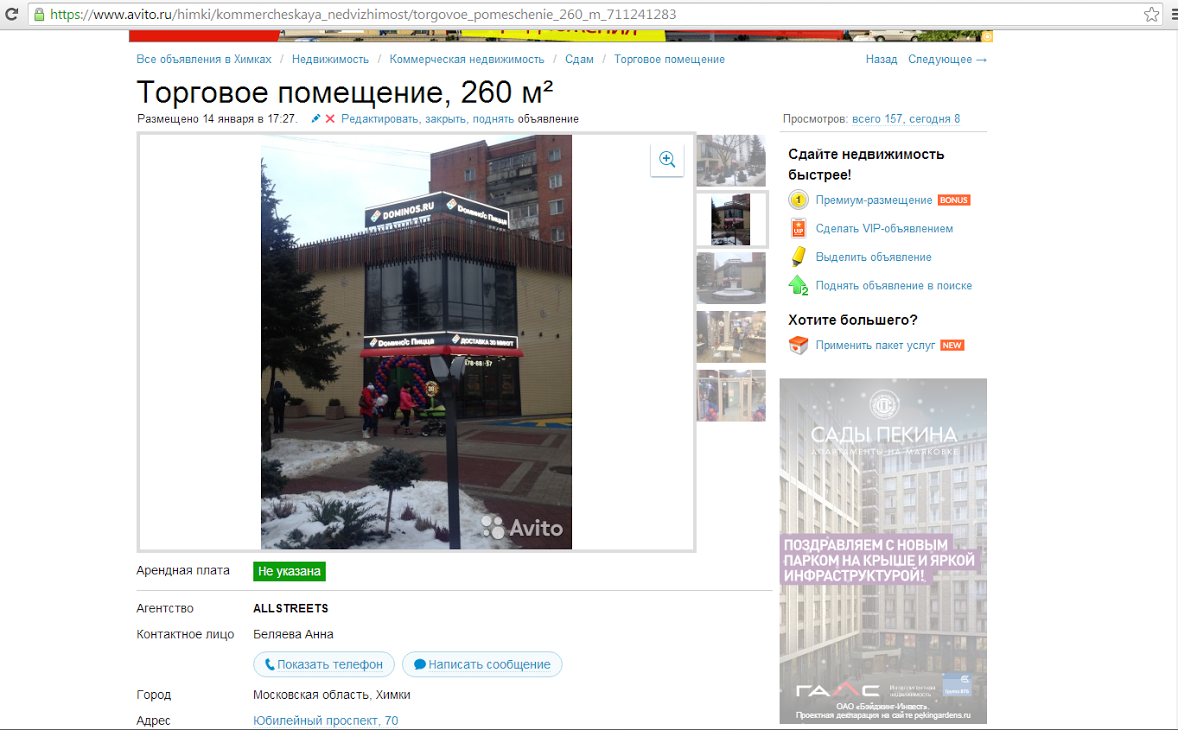The height and width of the screenshot is (730, 1178).
Task: Select fifth thumbnail with glass door
Action: tap(731, 396)
